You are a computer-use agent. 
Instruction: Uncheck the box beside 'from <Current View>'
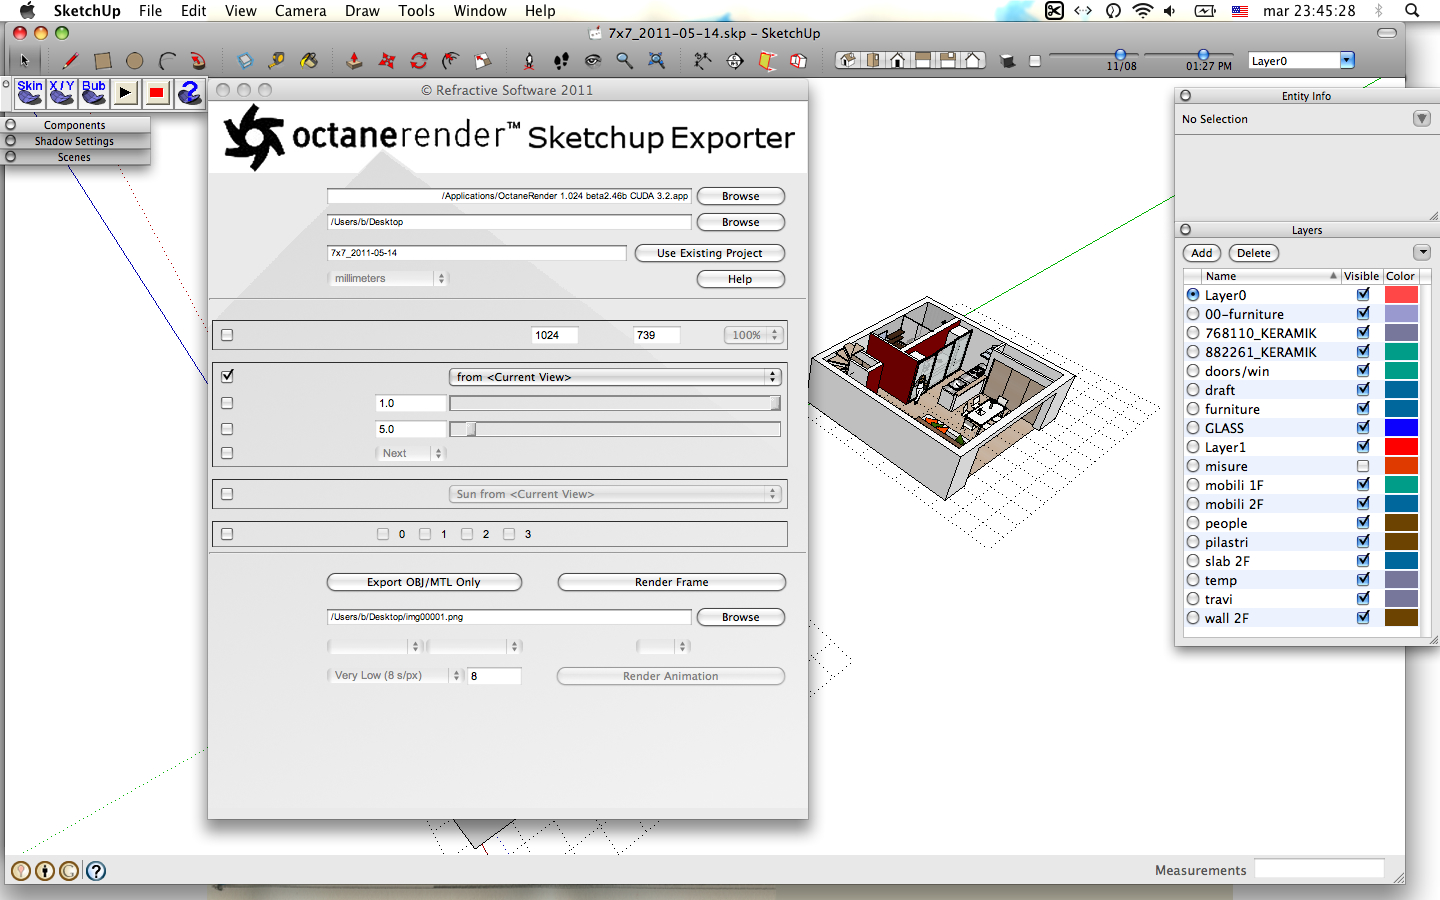[x=227, y=376]
